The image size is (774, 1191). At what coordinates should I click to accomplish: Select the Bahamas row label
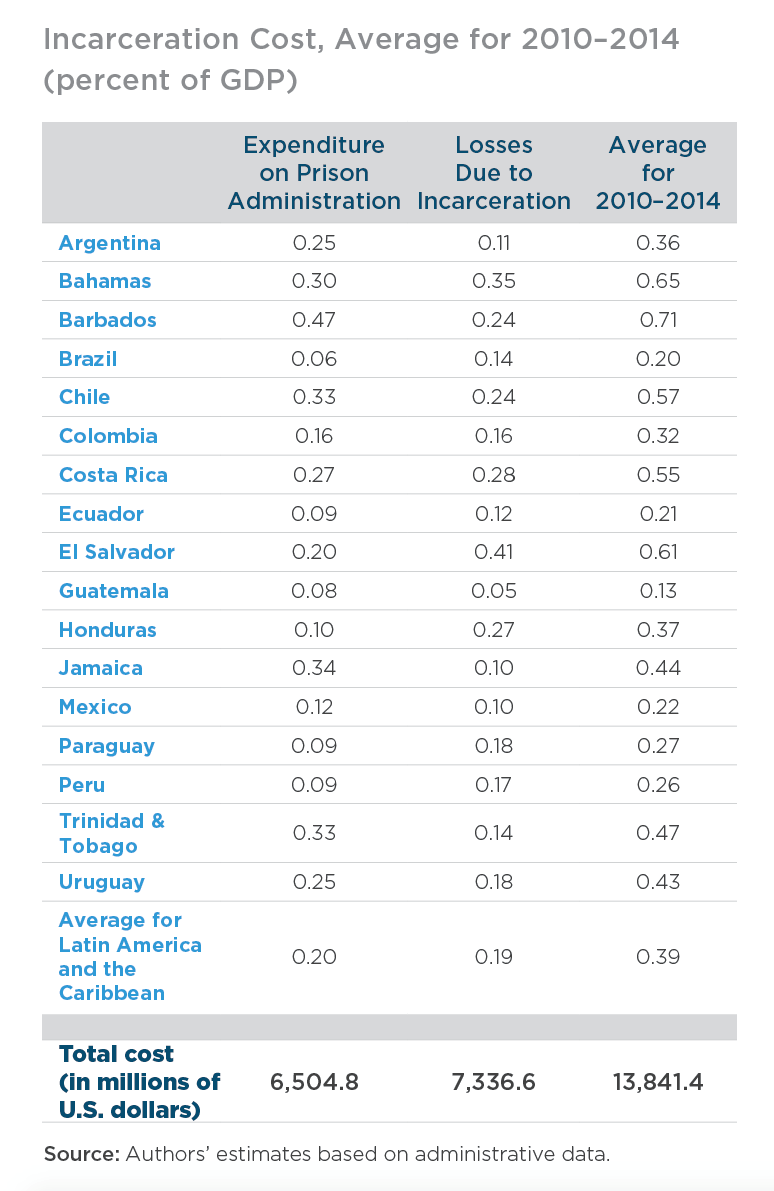pyautogui.click(x=105, y=281)
